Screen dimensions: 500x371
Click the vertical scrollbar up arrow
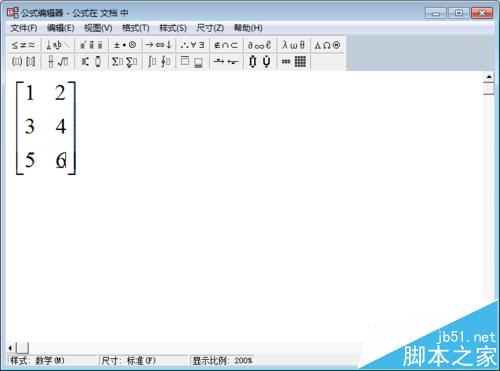tap(489, 77)
